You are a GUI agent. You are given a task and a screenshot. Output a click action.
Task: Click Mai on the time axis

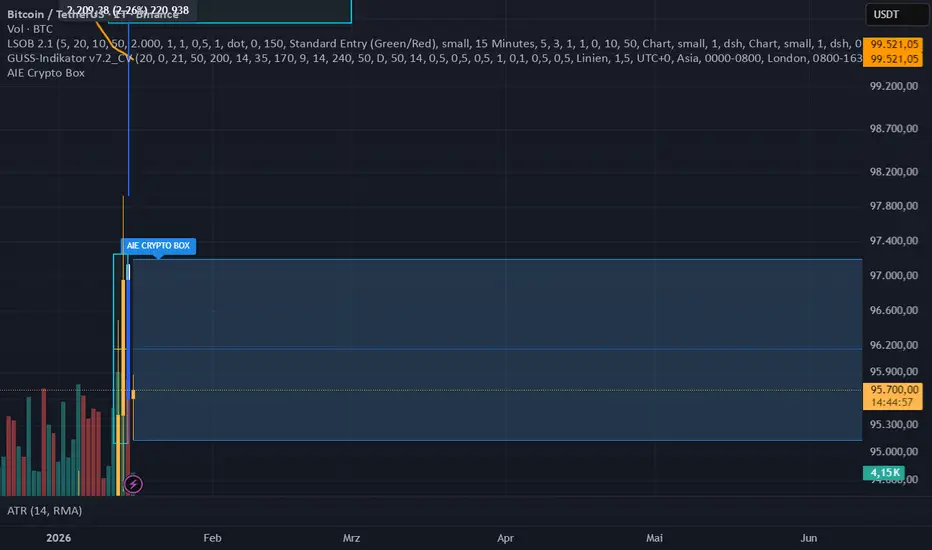coord(655,538)
